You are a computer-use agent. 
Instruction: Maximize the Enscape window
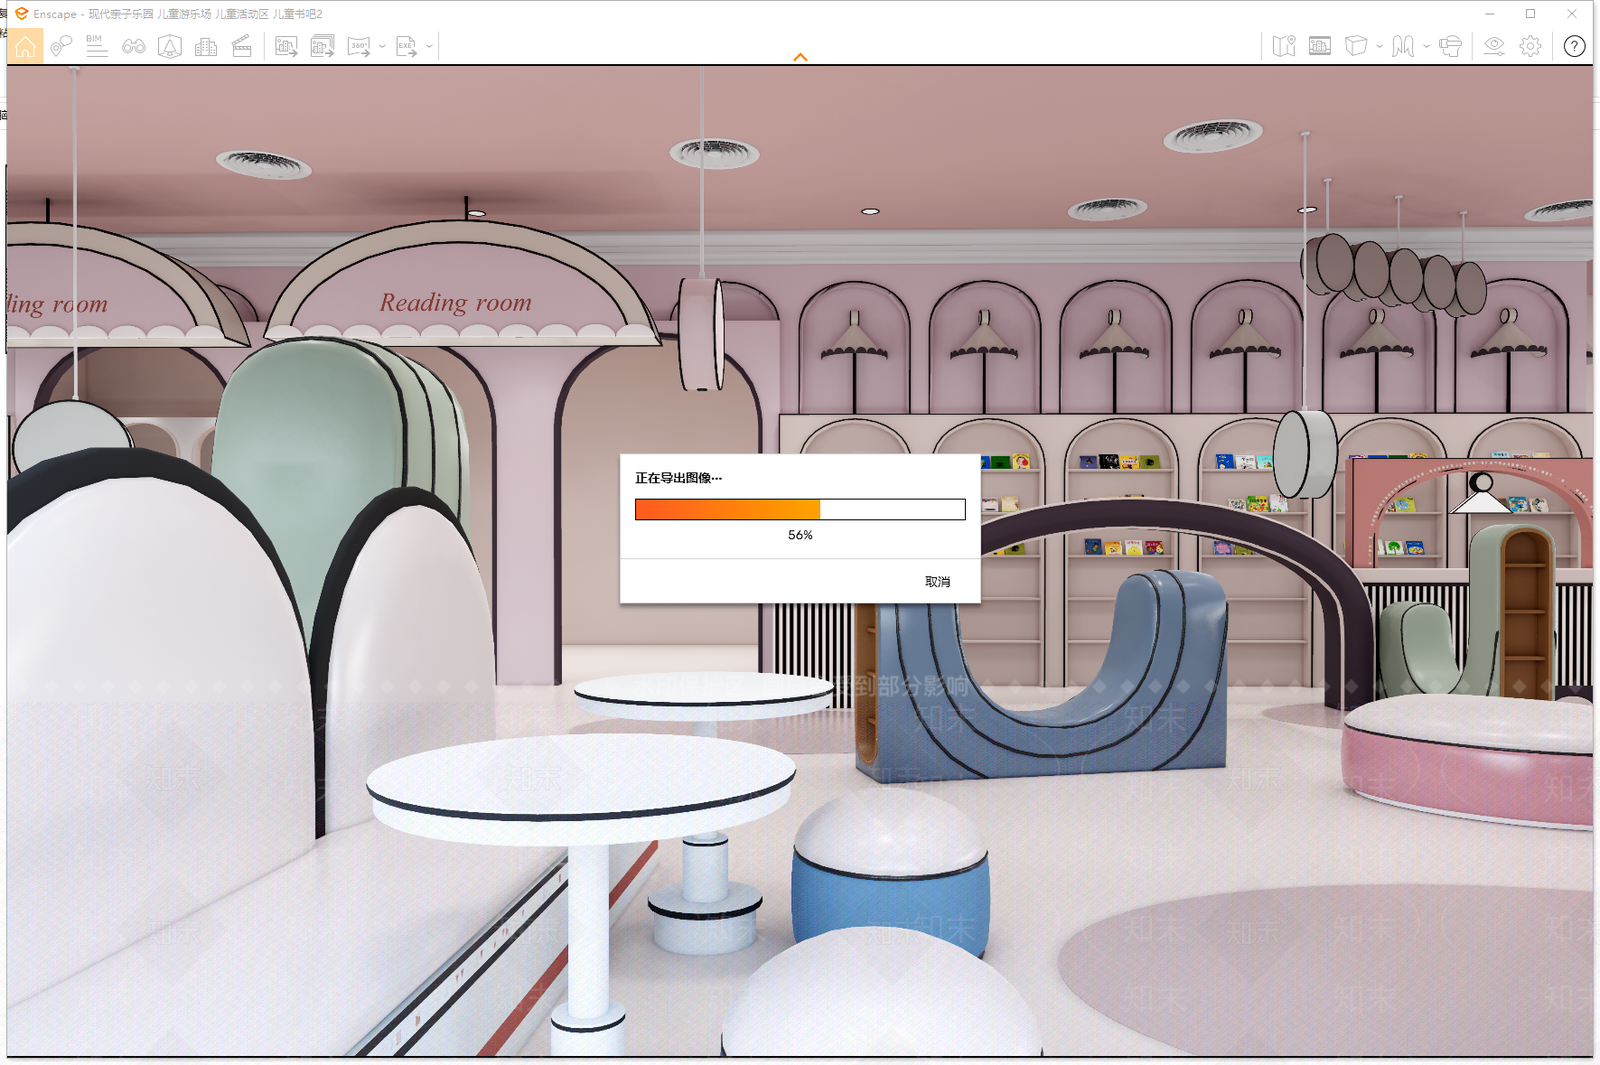[x=1530, y=14]
